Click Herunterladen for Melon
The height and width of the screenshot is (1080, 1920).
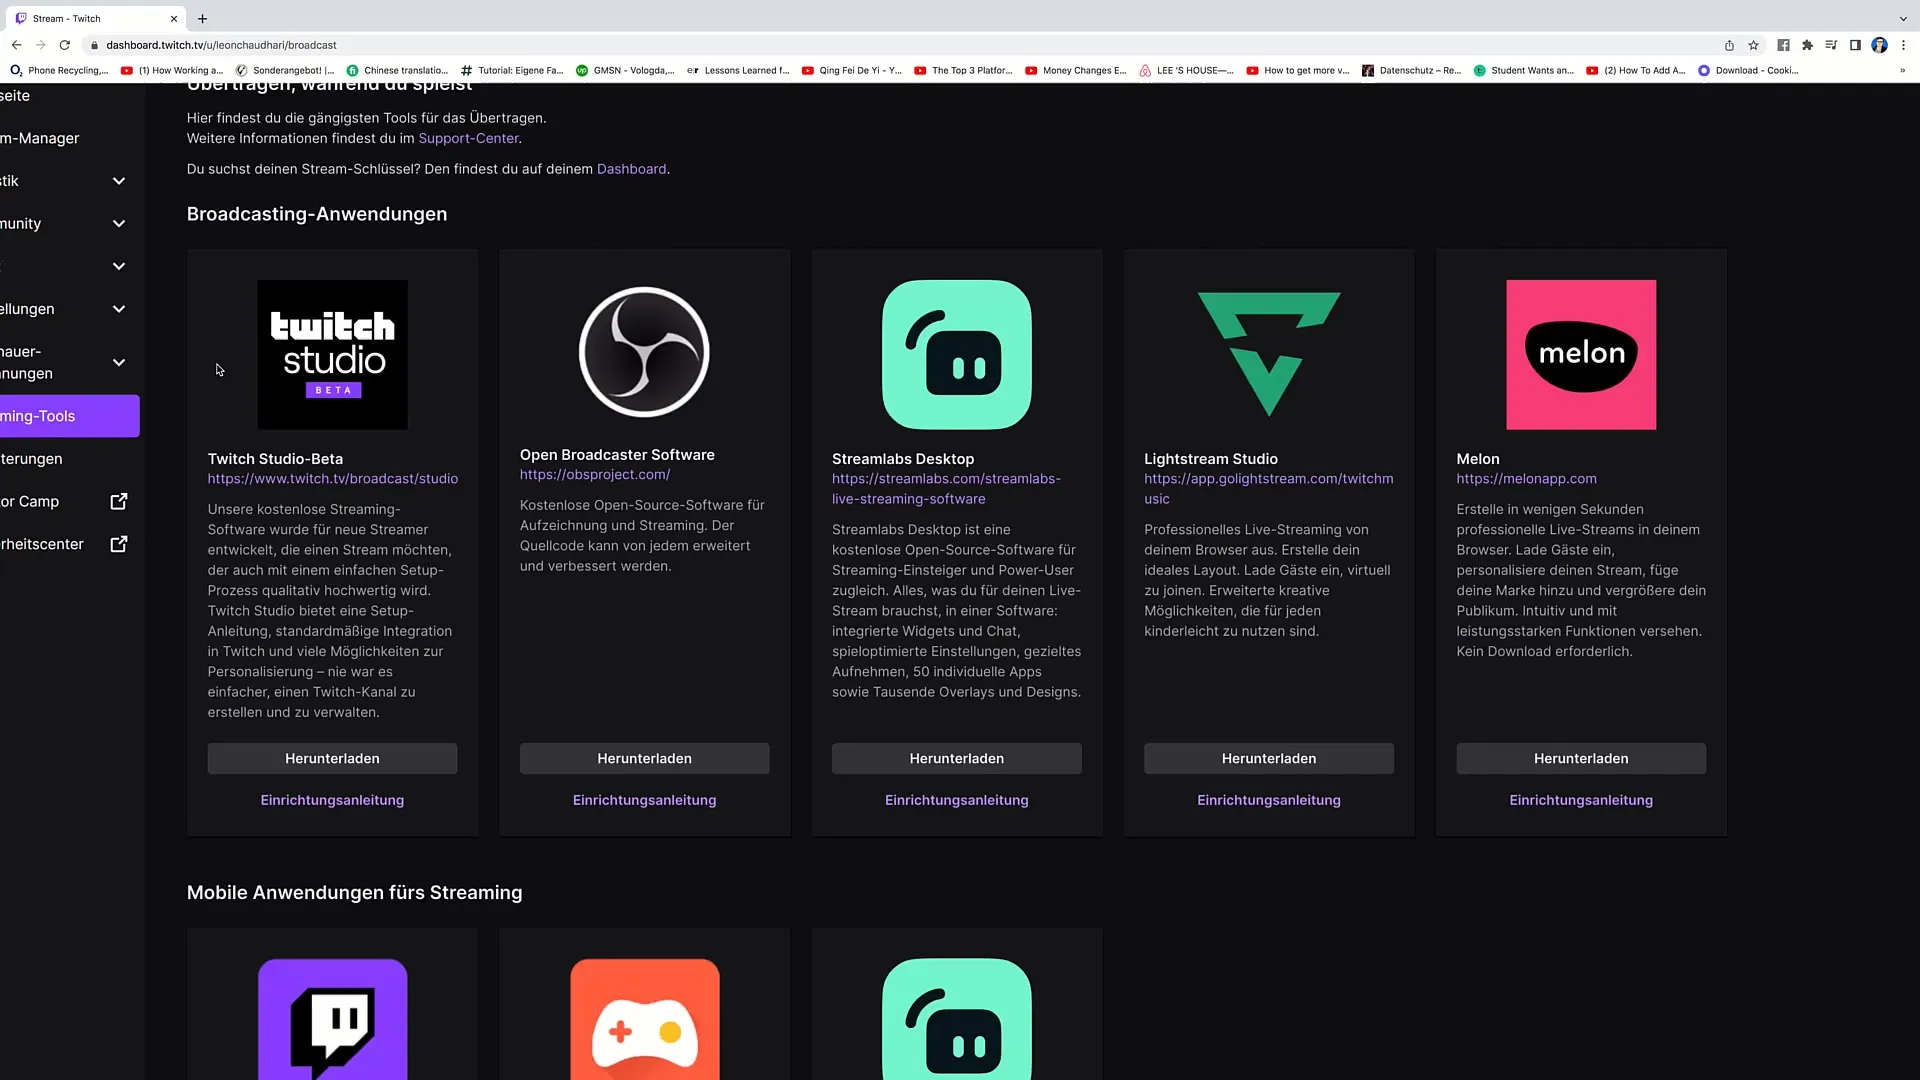tap(1581, 758)
